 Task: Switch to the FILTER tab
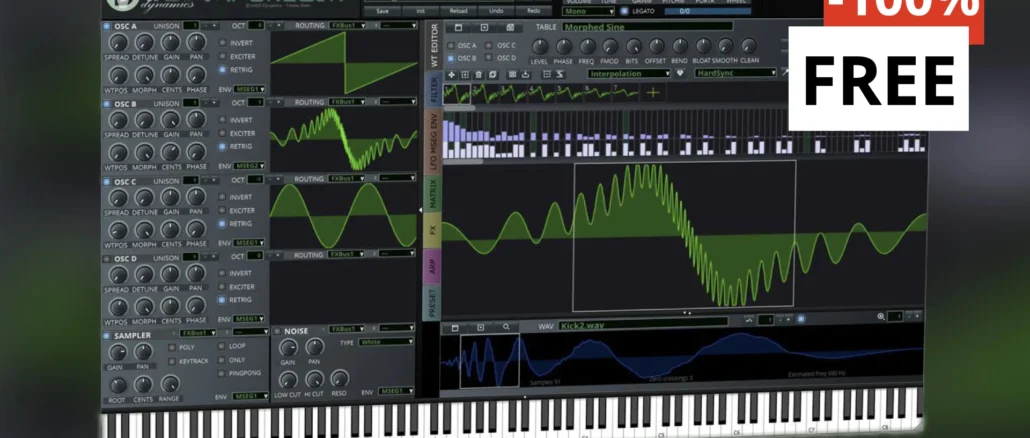click(x=434, y=90)
